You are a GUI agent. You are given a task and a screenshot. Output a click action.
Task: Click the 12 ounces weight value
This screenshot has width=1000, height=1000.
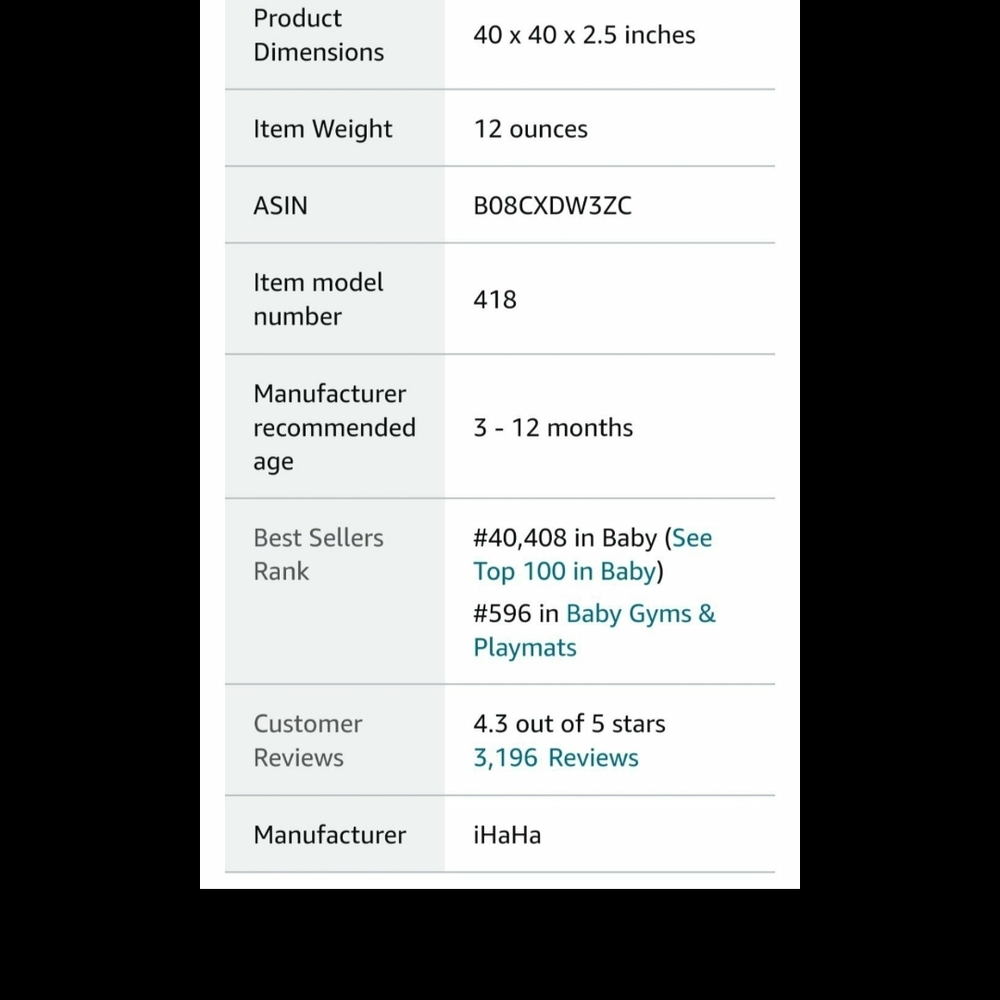(x=531, y=129)
